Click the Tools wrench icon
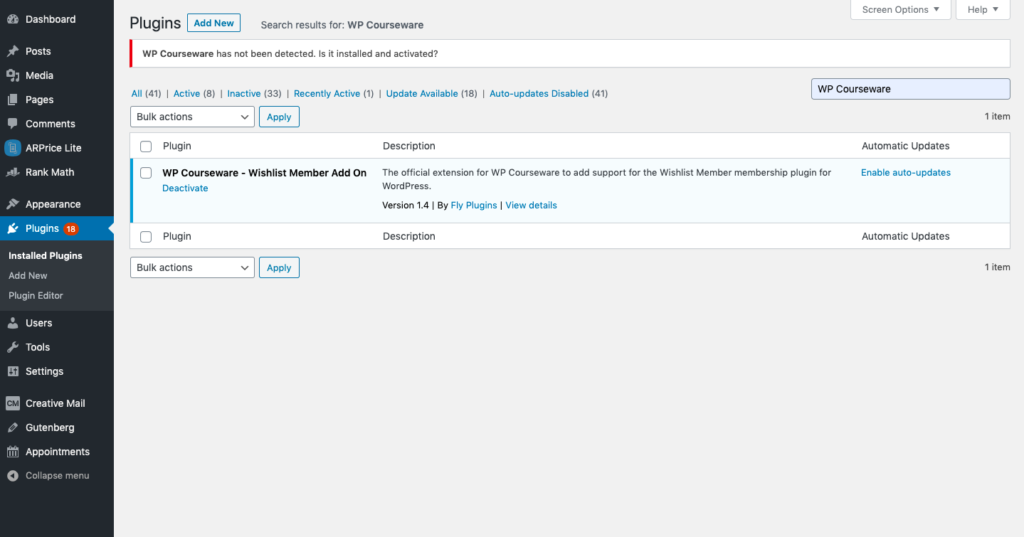Image resolution: width=1024 pixels, height=537 pixels. 12,347
